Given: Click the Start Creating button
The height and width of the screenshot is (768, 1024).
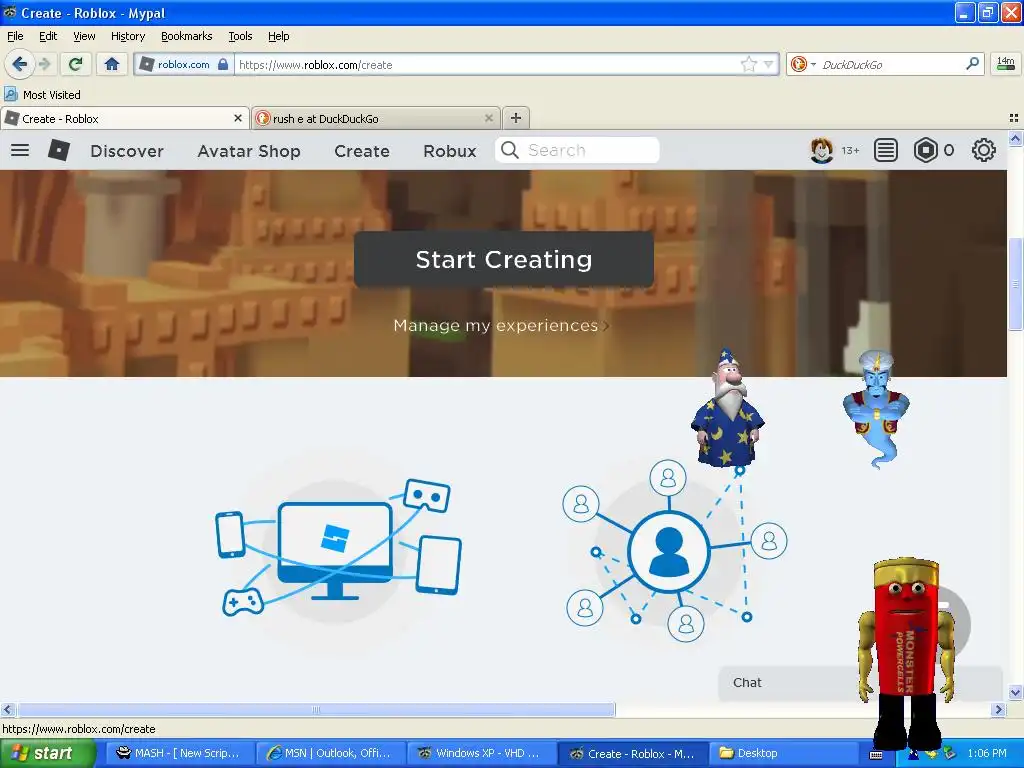Looking at the screenshot, I should click(504, 259).
